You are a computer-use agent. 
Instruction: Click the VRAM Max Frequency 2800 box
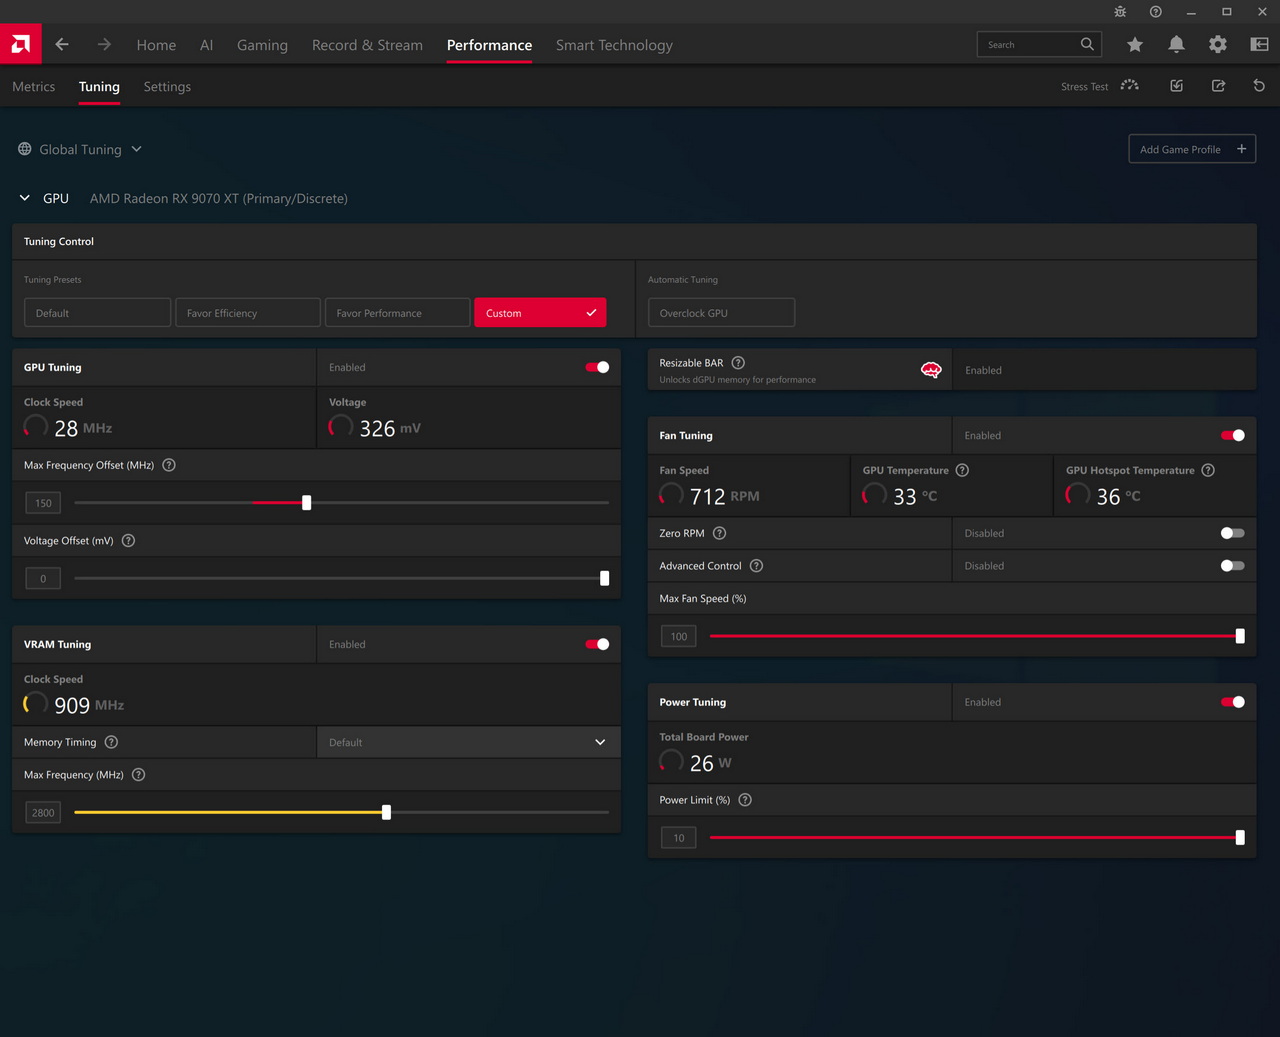point(43,812)
